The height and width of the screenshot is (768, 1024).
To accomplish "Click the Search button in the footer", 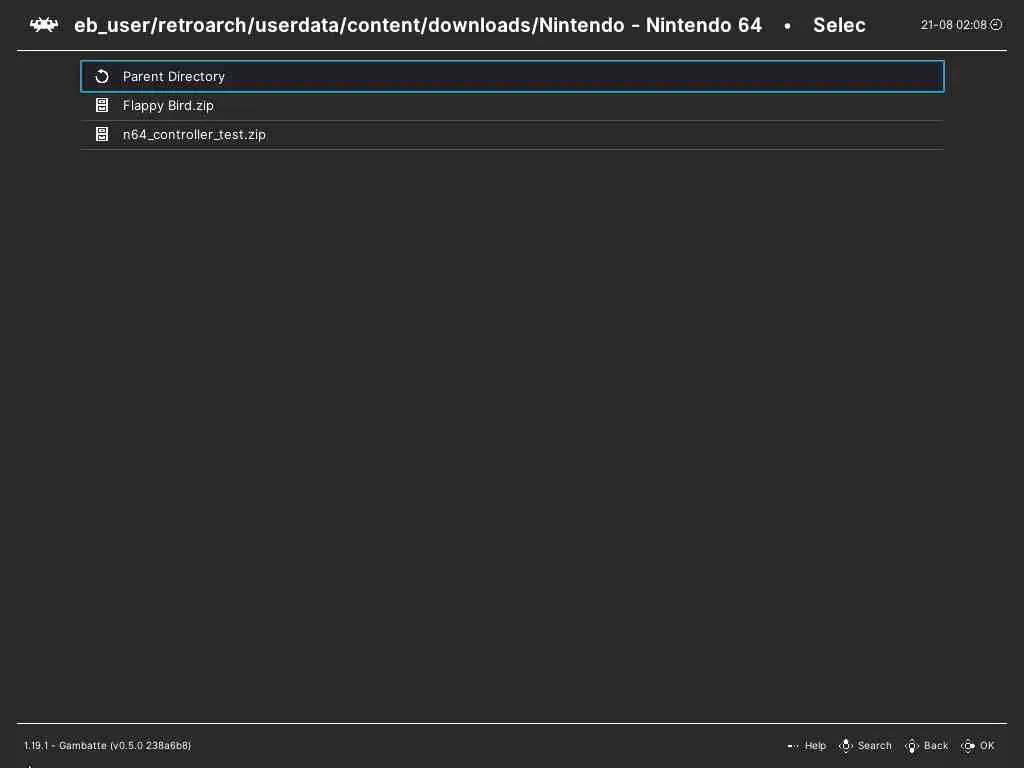I will (865, 745).
